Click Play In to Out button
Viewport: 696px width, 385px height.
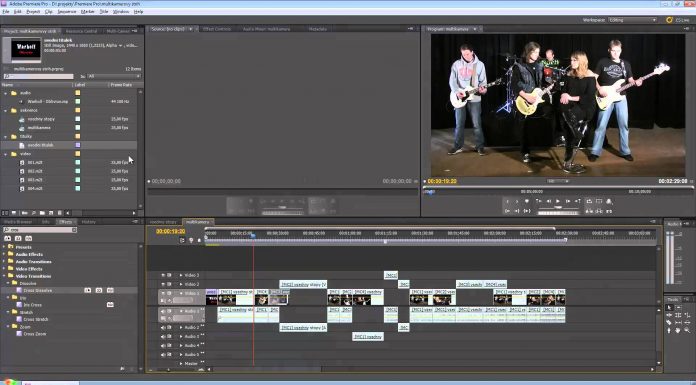[527, 211]
